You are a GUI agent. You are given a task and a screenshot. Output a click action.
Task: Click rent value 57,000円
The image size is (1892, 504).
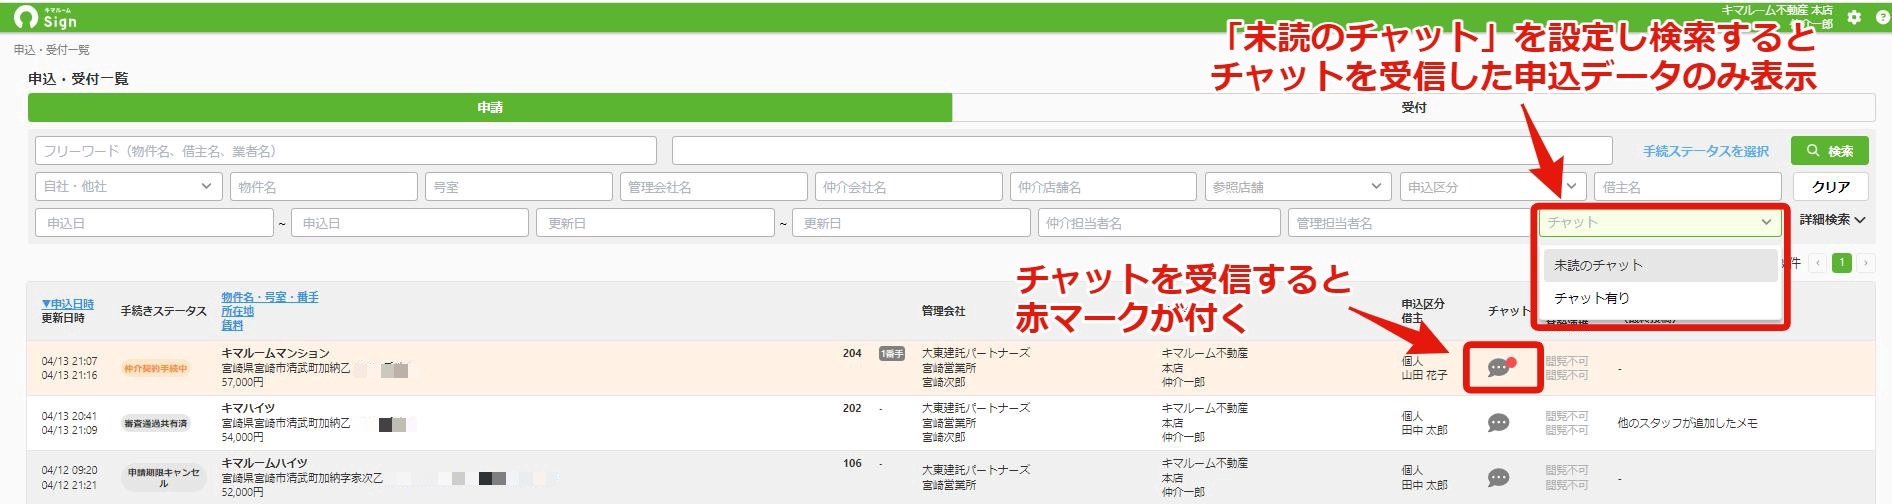(243, 382)
